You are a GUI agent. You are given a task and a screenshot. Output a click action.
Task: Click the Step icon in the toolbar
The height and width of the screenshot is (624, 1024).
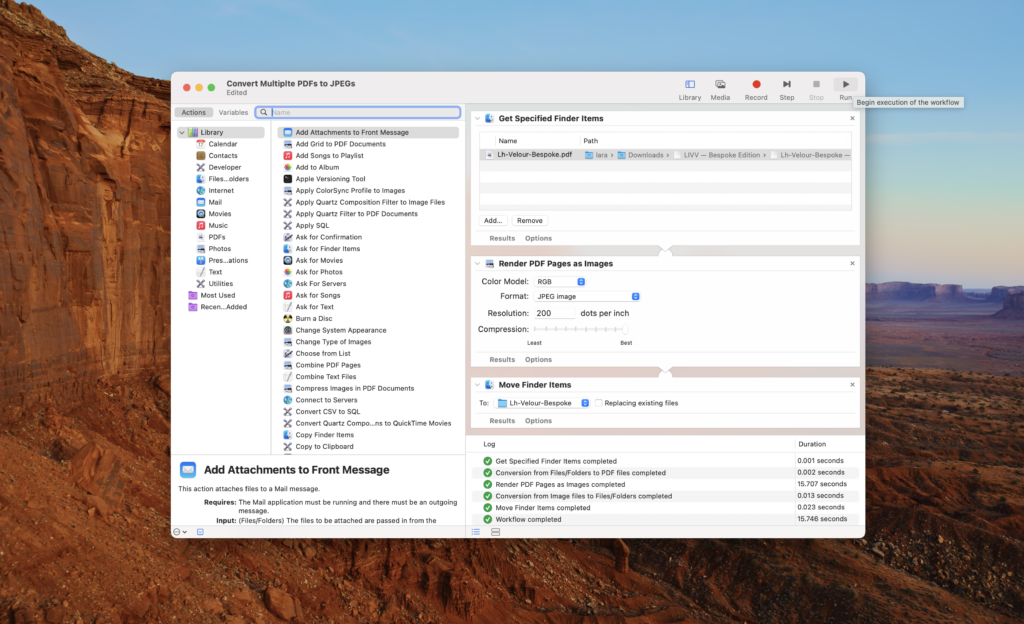pos(787,85)
